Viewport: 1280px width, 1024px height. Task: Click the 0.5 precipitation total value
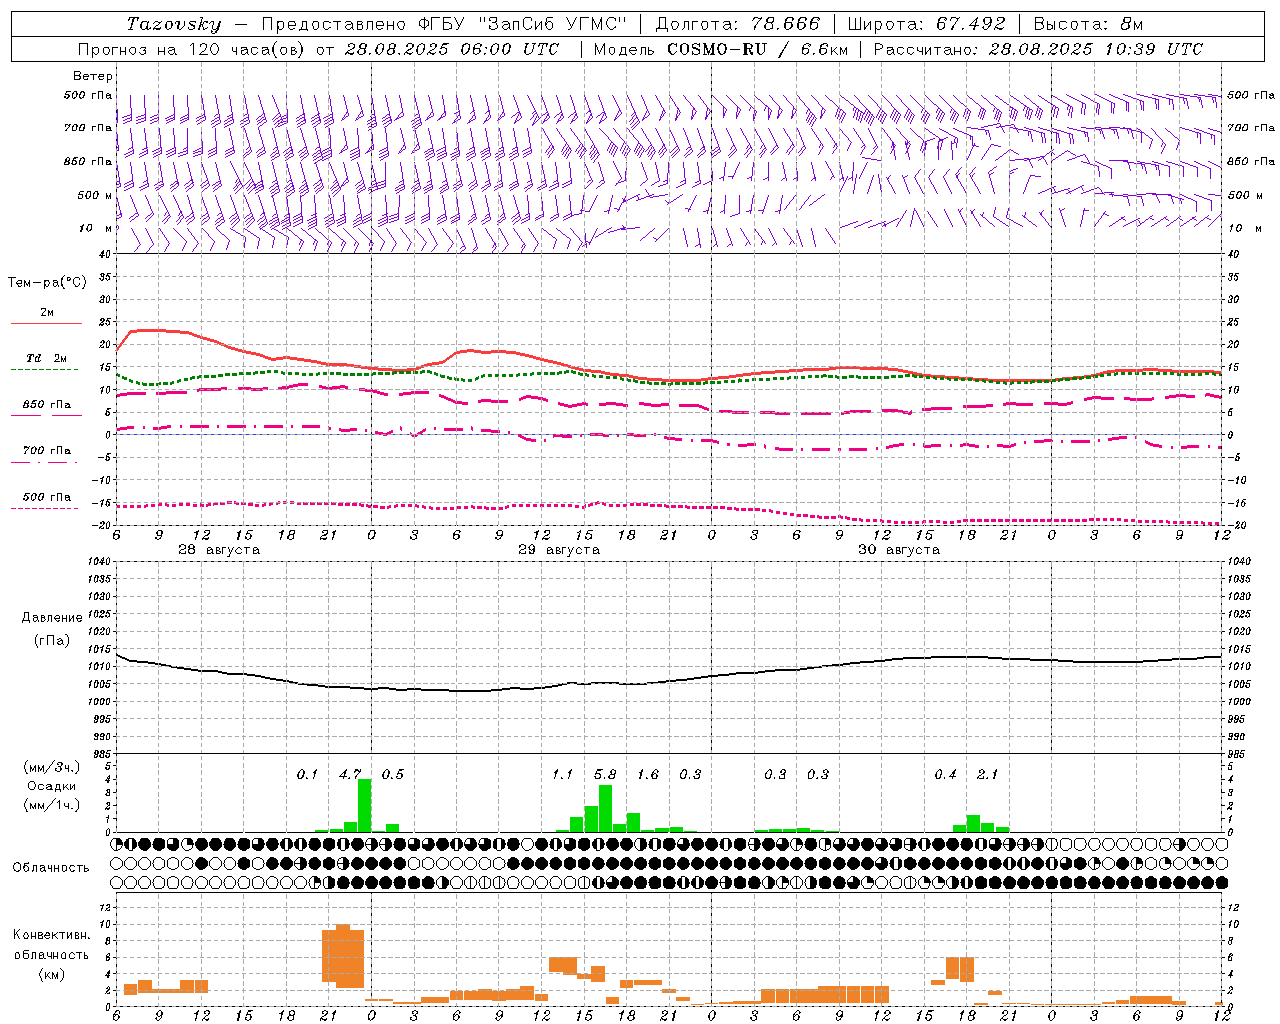pos(393,774)
